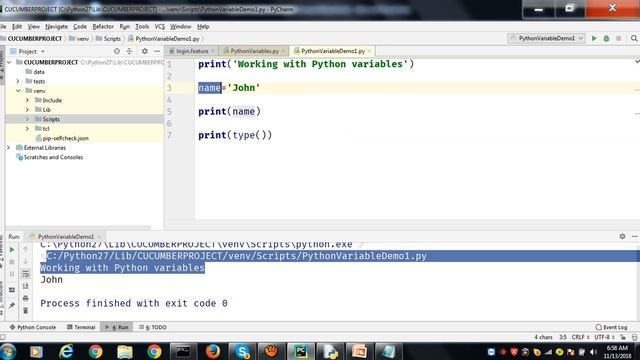Click the stop square in Run panel
The image size is (640, 360).
pyautogui.click(x=12, y=262)
